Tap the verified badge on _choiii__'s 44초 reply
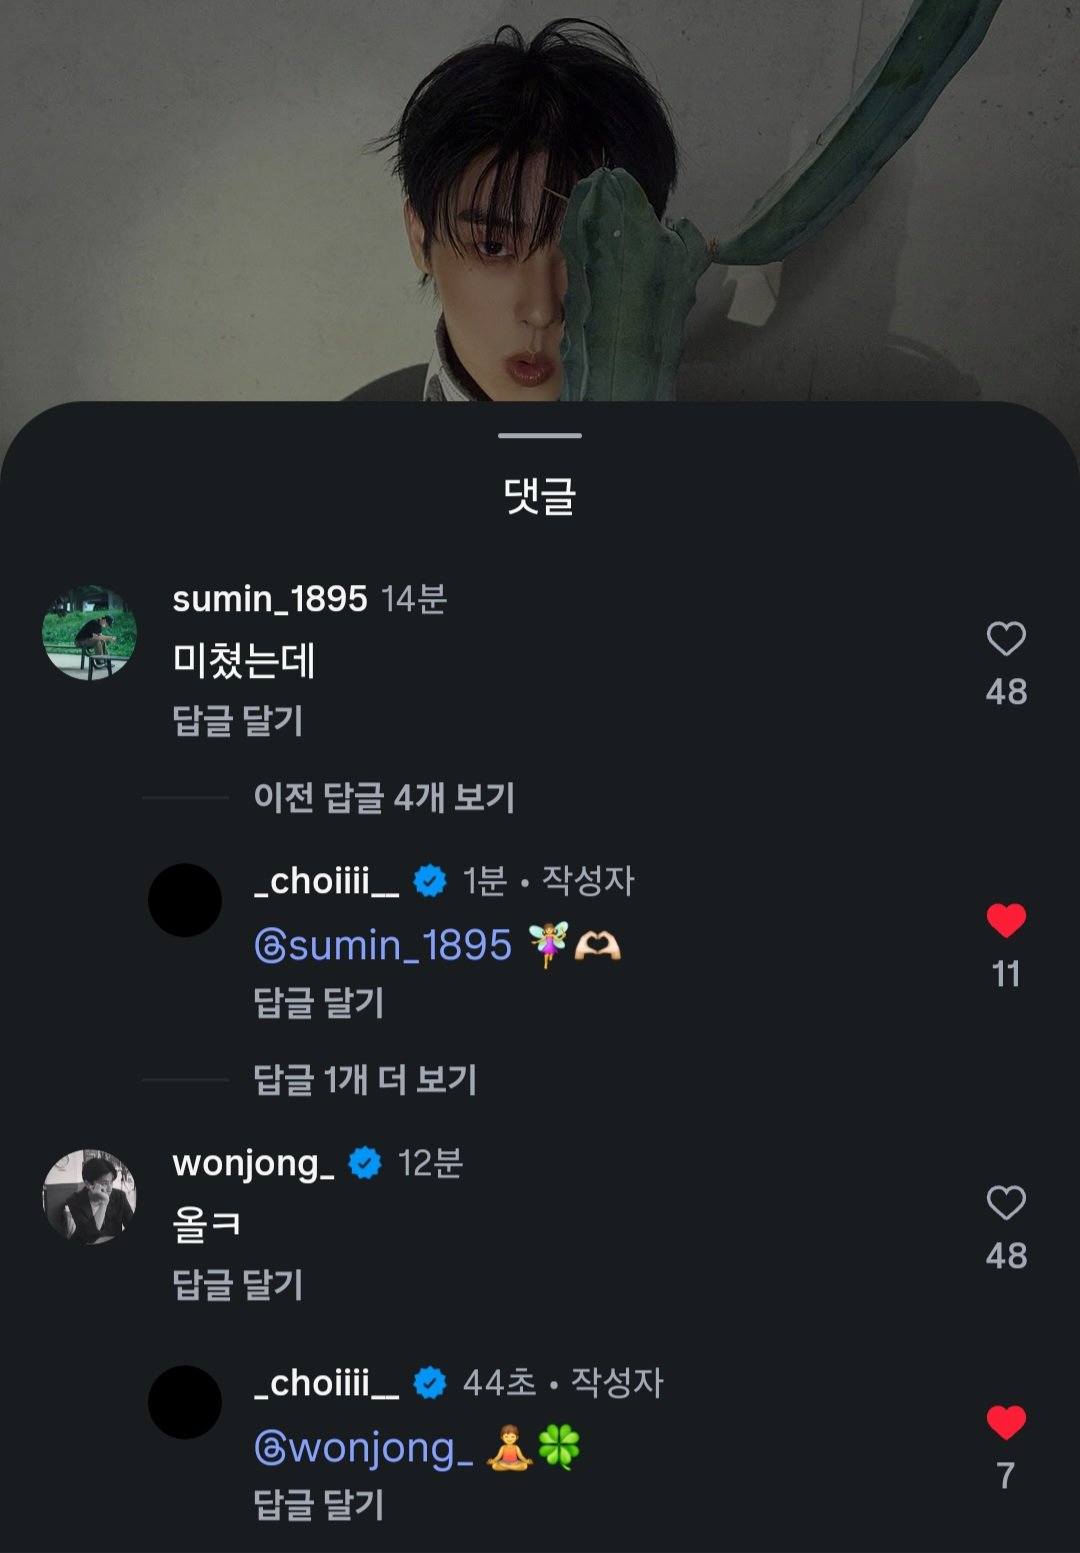Screen dimensions: 1080x1553 coord(430,1383)
